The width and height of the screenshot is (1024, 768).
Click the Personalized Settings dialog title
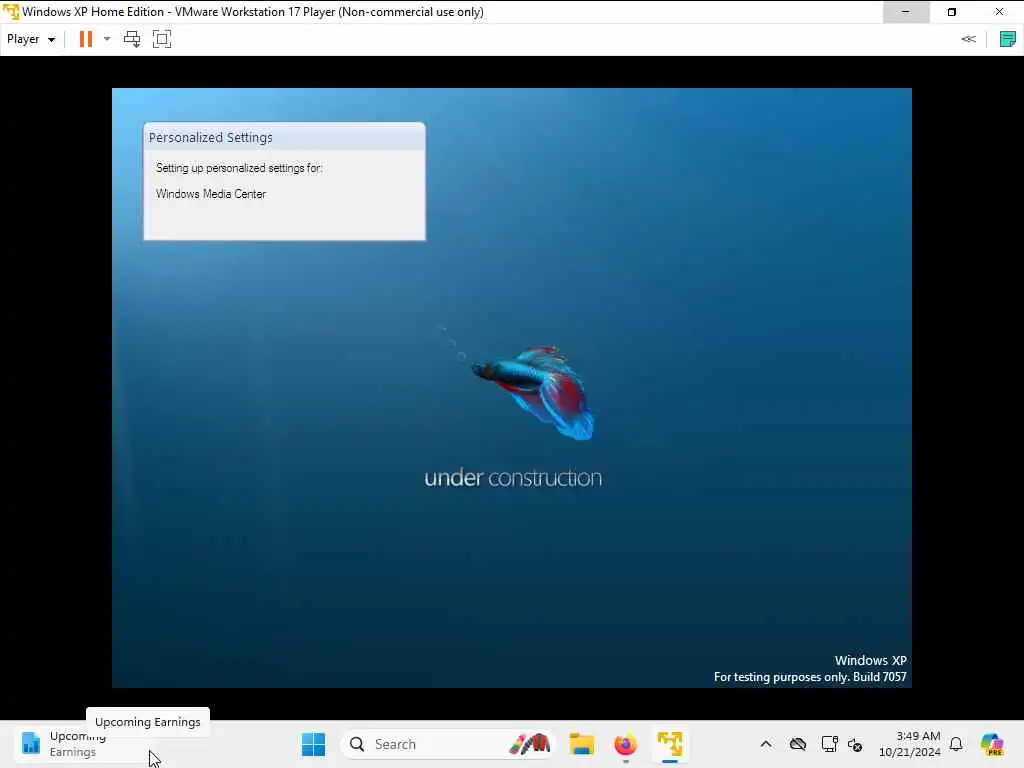[x=210, y=137]
